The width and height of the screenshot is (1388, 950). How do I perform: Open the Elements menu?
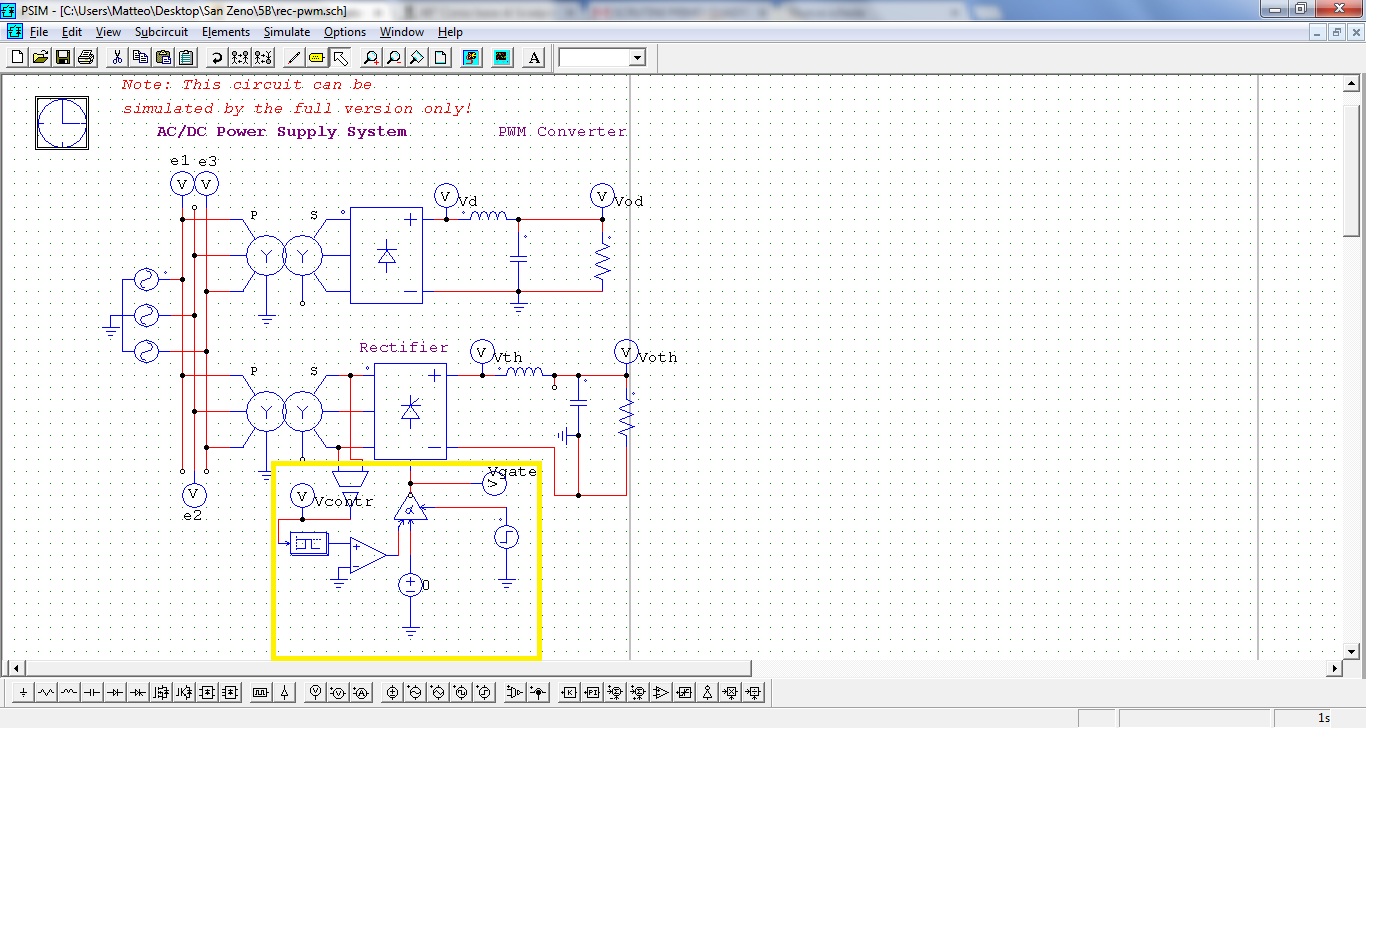tap(225, 32)
